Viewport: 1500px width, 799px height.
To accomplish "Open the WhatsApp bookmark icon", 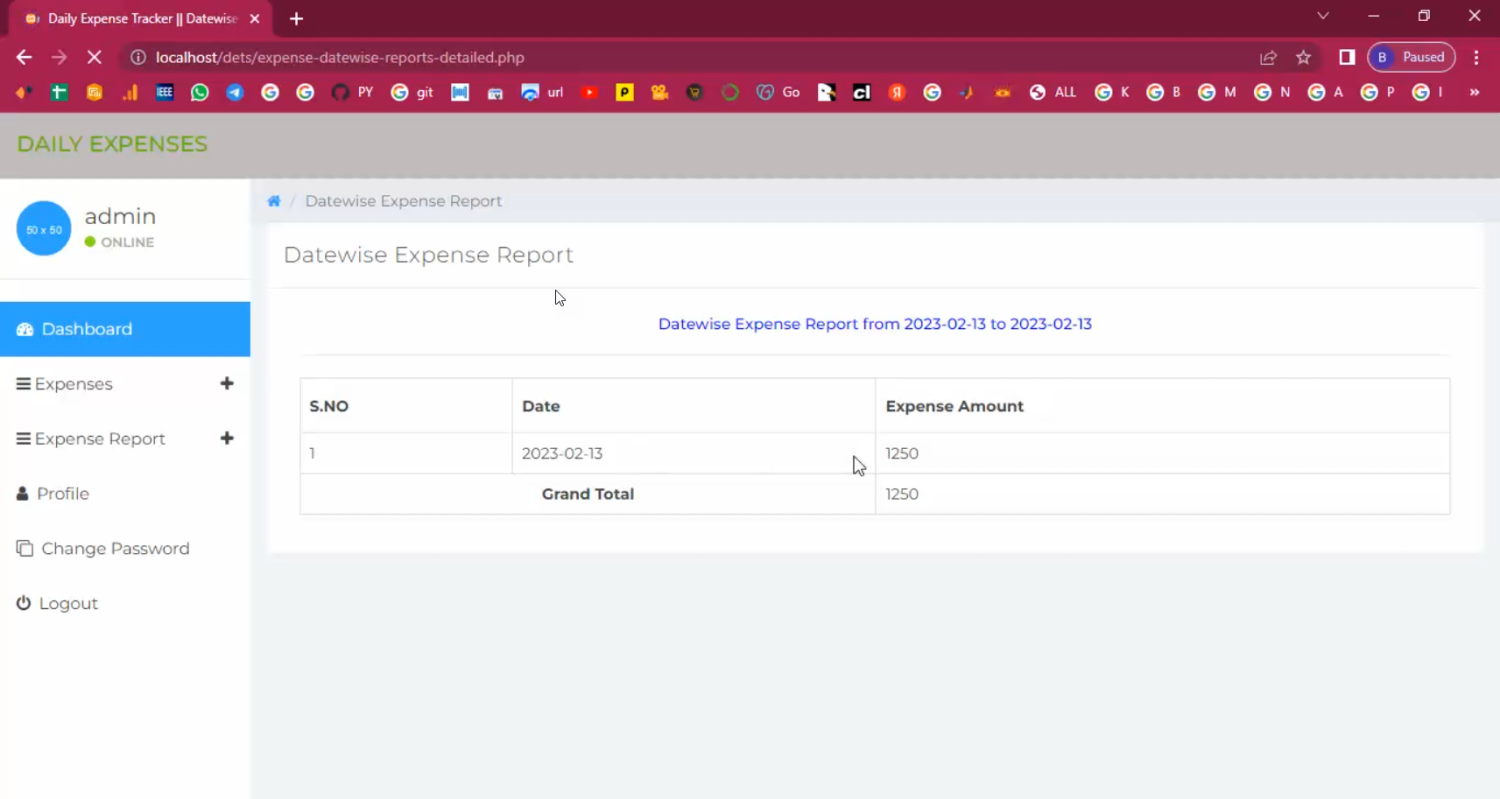I will 200,92.
